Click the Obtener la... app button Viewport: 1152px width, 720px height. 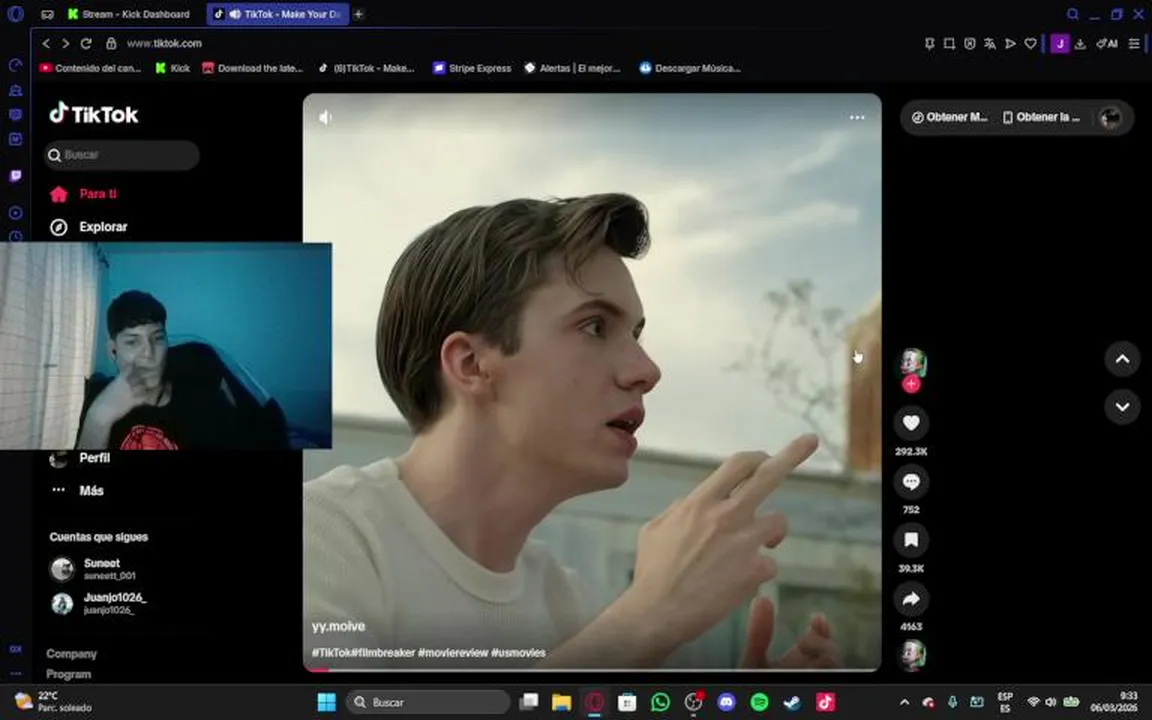(x=1041, y=117)
